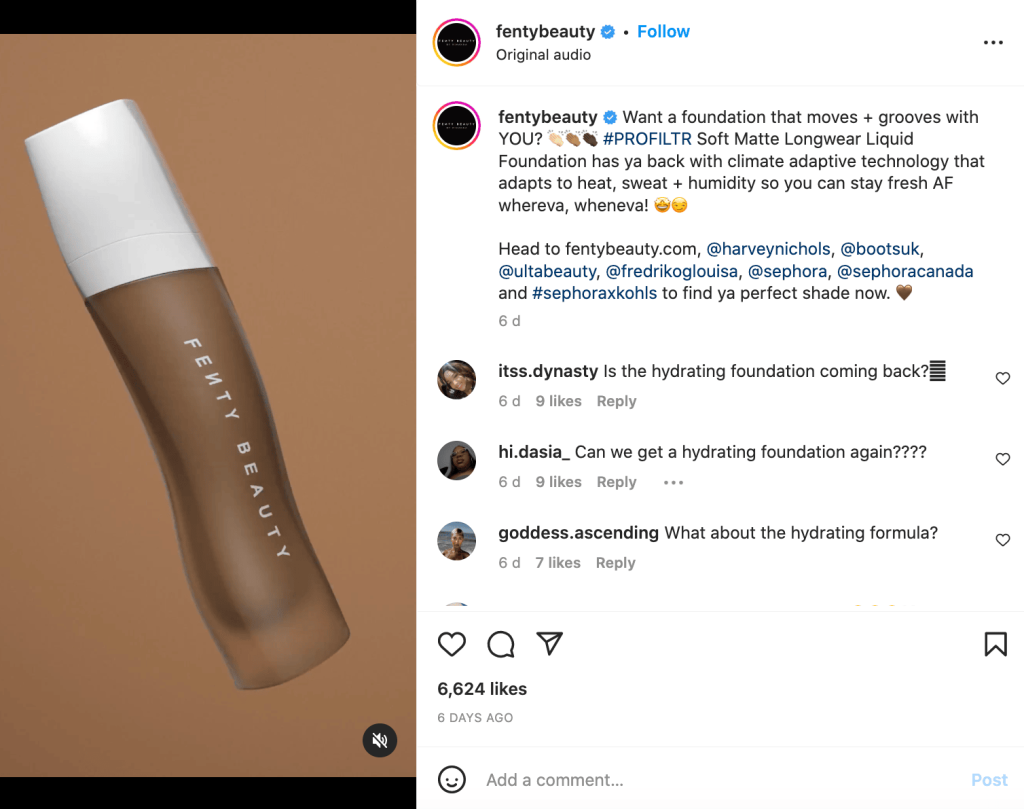Open fentybeauty's profile picture in header
The width and height of the screenshot is (1024, 809).
click(x=457, y=43)
